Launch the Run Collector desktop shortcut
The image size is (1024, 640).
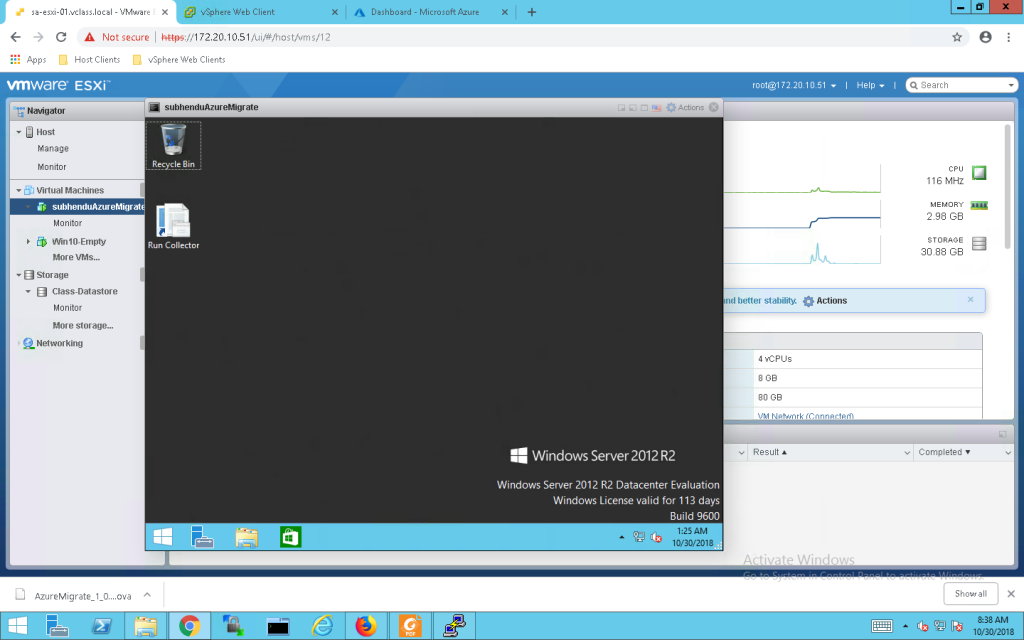point(173,226)
